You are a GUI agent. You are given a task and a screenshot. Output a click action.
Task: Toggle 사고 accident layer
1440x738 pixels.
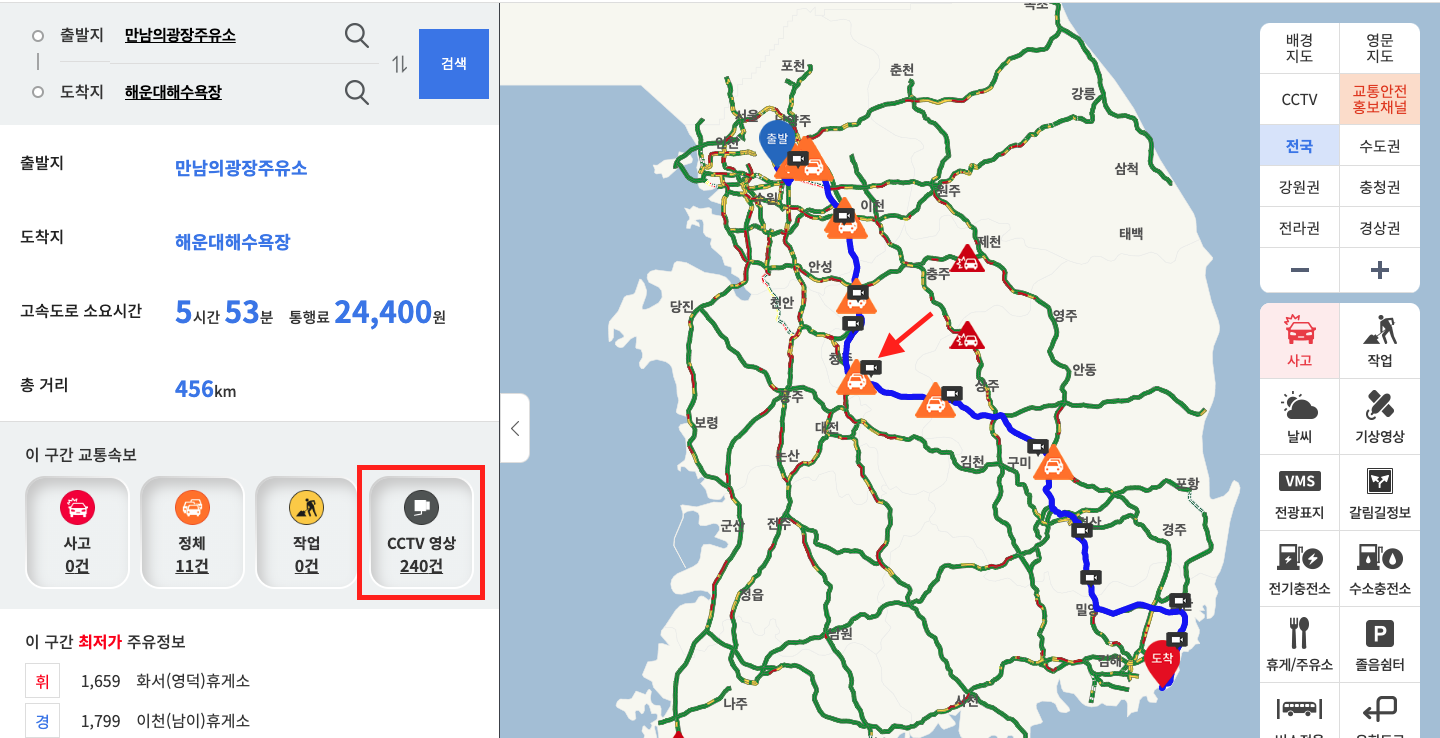click(x=1299, y=341)
